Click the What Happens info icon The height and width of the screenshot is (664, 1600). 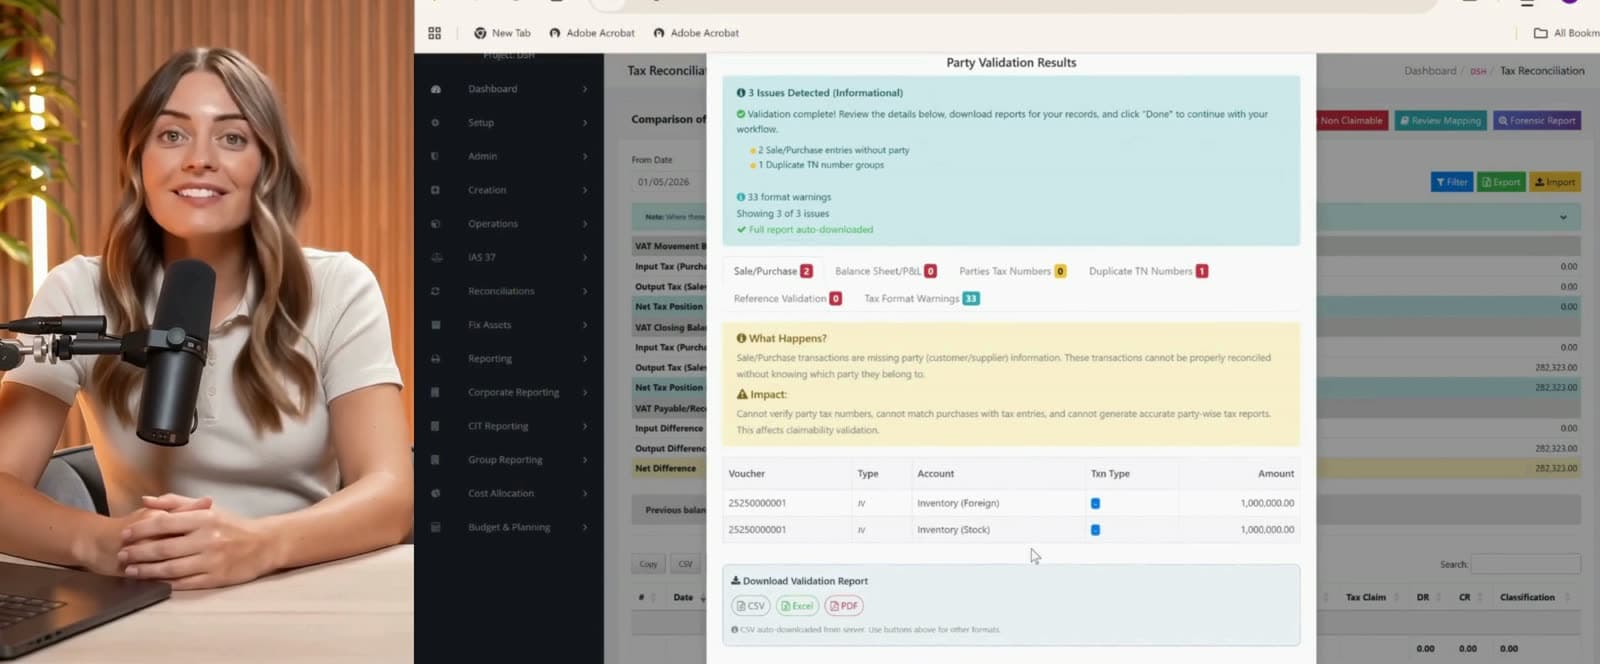pos(741,338)
